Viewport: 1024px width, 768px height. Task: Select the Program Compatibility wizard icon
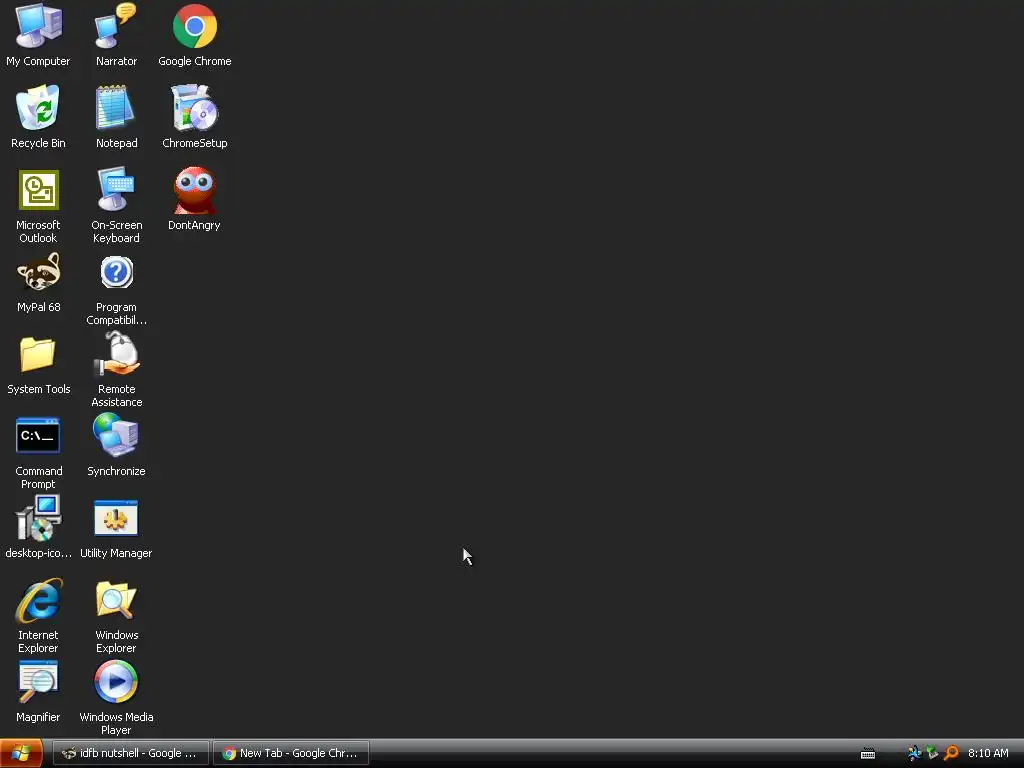[116, 272]
